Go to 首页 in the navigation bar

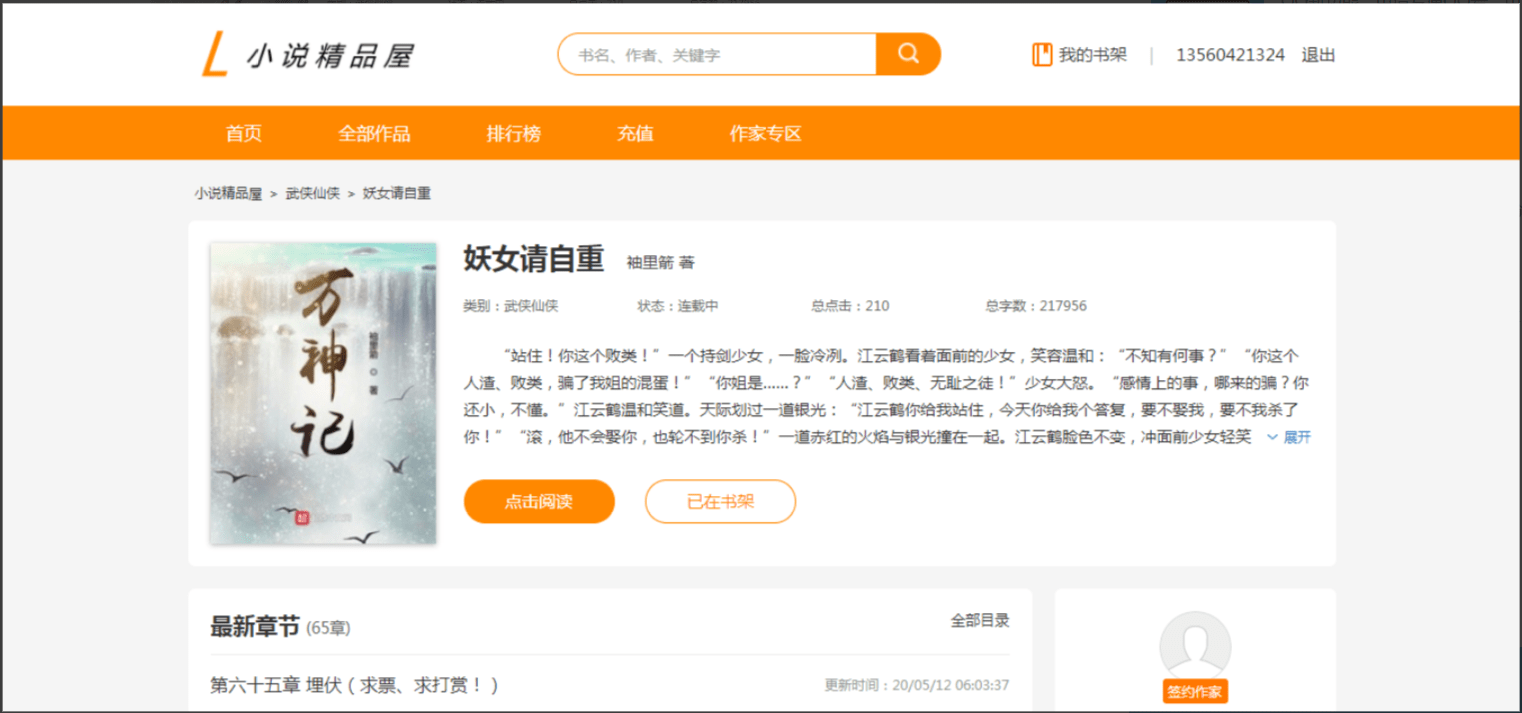(244, 133)
